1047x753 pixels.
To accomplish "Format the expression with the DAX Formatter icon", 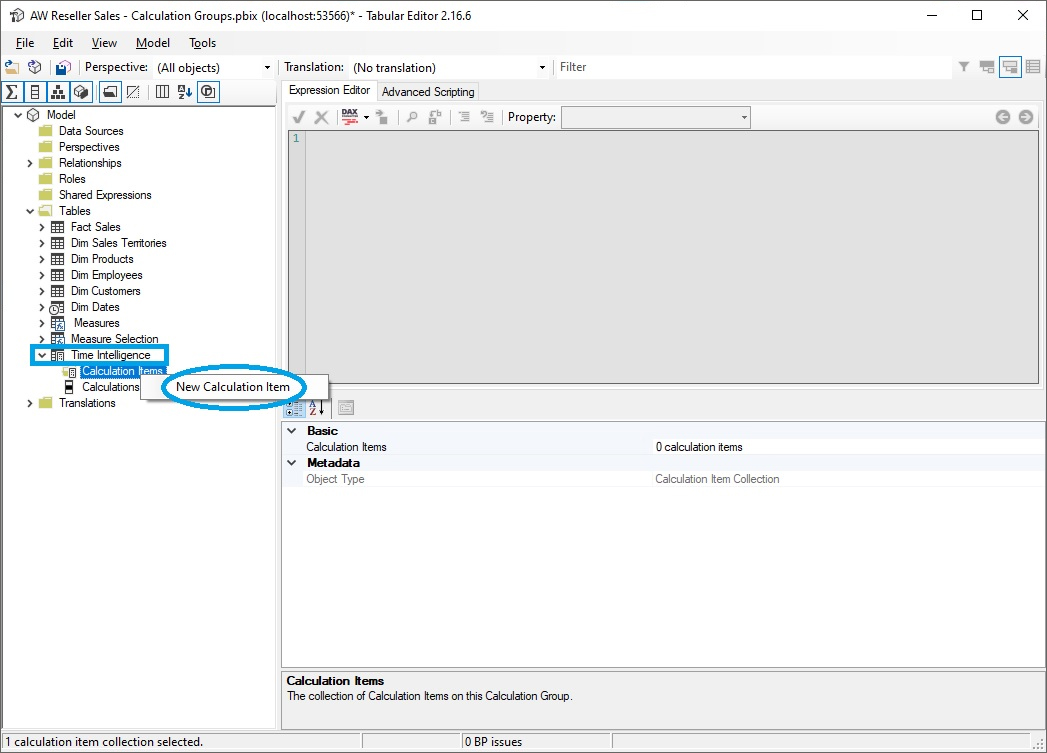I will [x=349, y=117].
